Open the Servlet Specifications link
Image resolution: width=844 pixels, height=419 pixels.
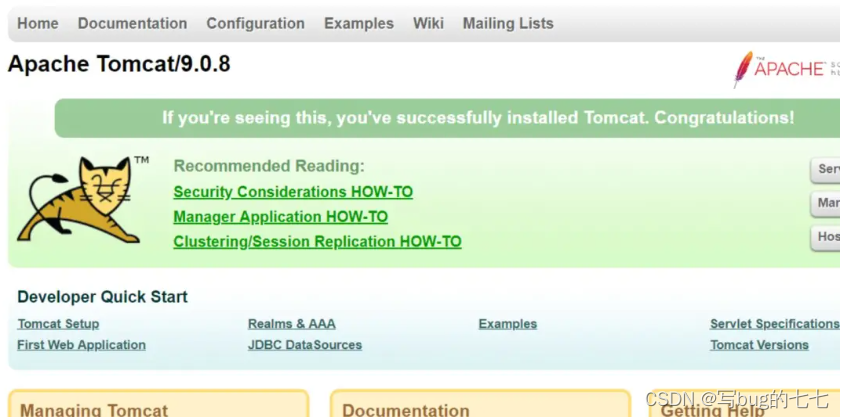[x=775, y=324]
